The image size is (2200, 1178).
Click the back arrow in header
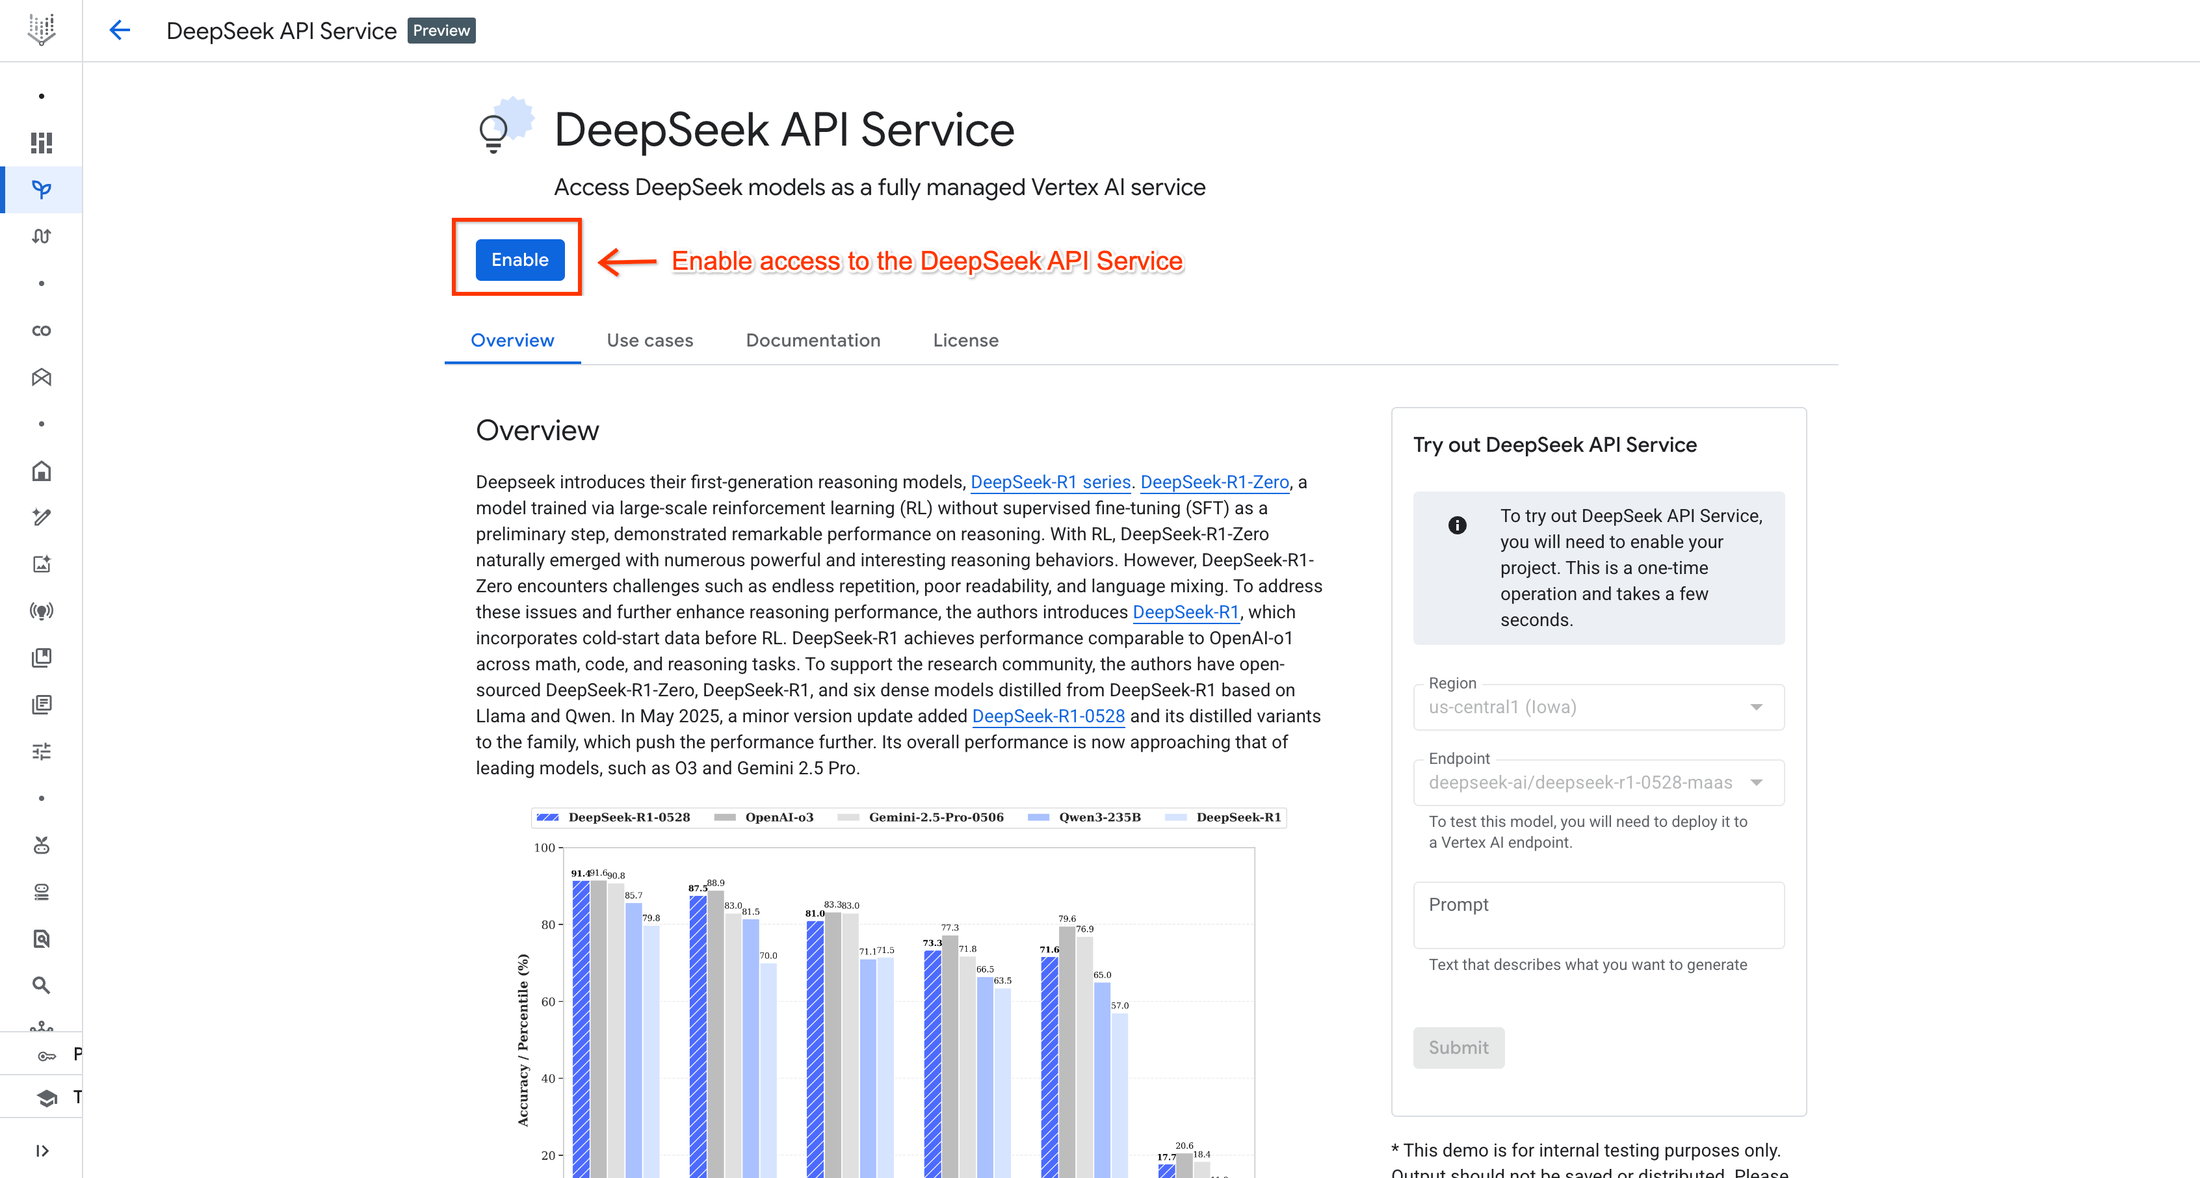click(x=119, y=30)
